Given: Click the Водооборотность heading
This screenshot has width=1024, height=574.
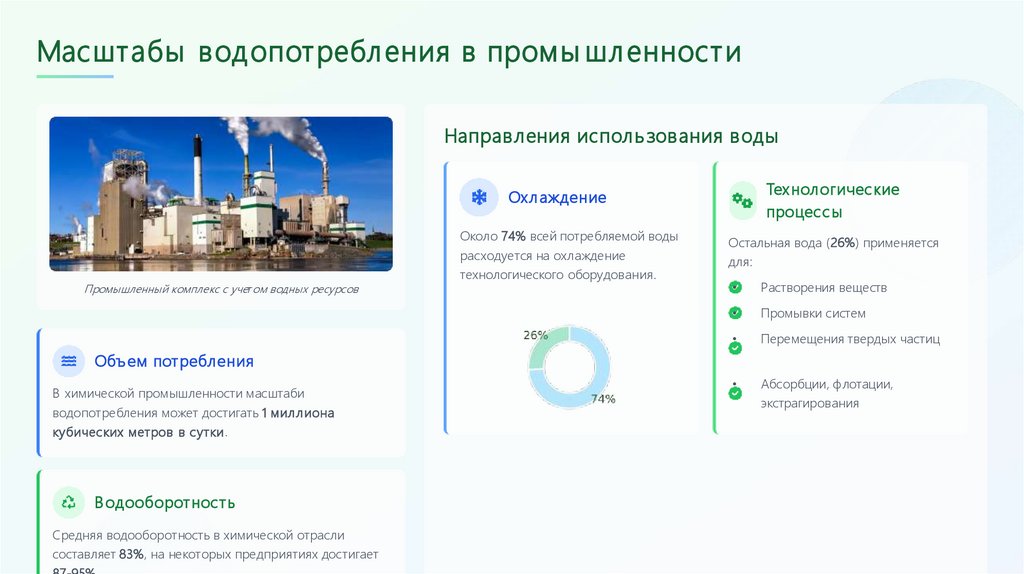Looking at the screenshot, I should click(x=165, y=502).
